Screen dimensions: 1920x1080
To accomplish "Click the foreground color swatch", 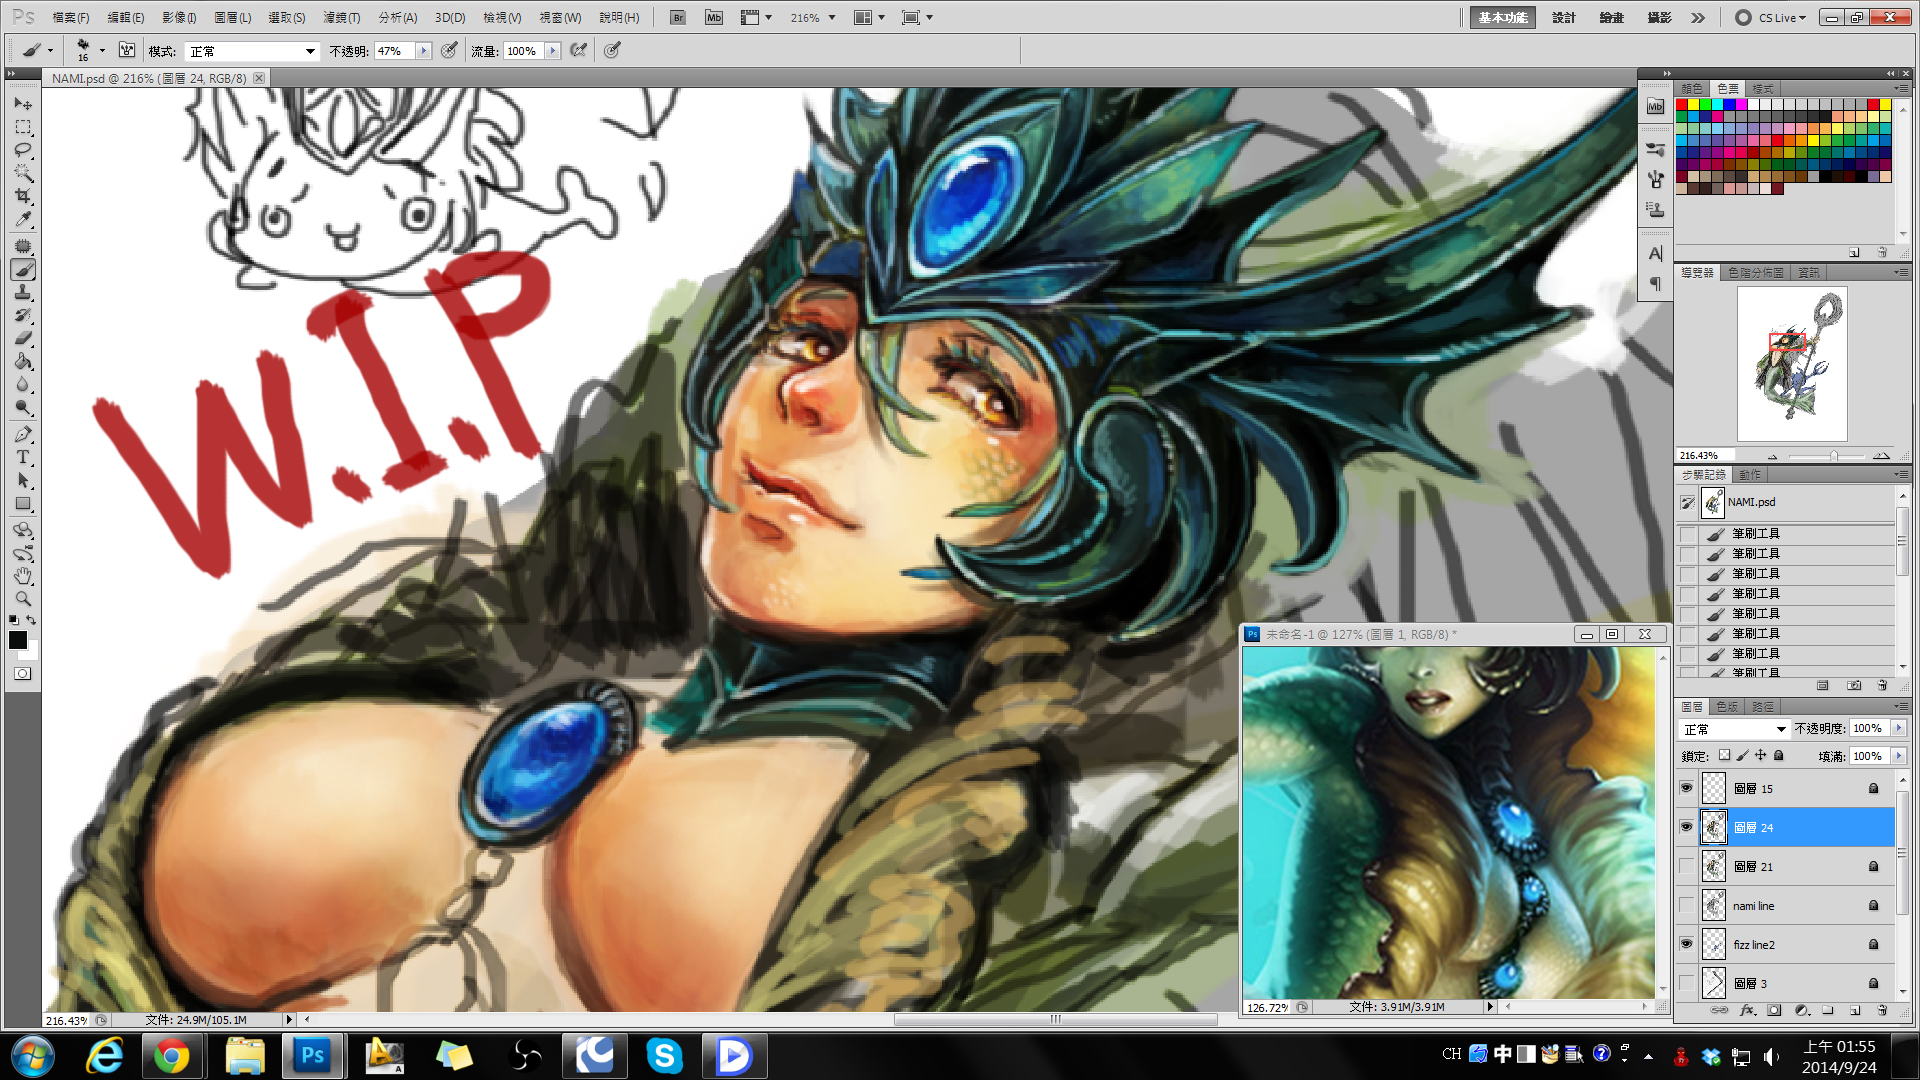I will tap(17, 640).
